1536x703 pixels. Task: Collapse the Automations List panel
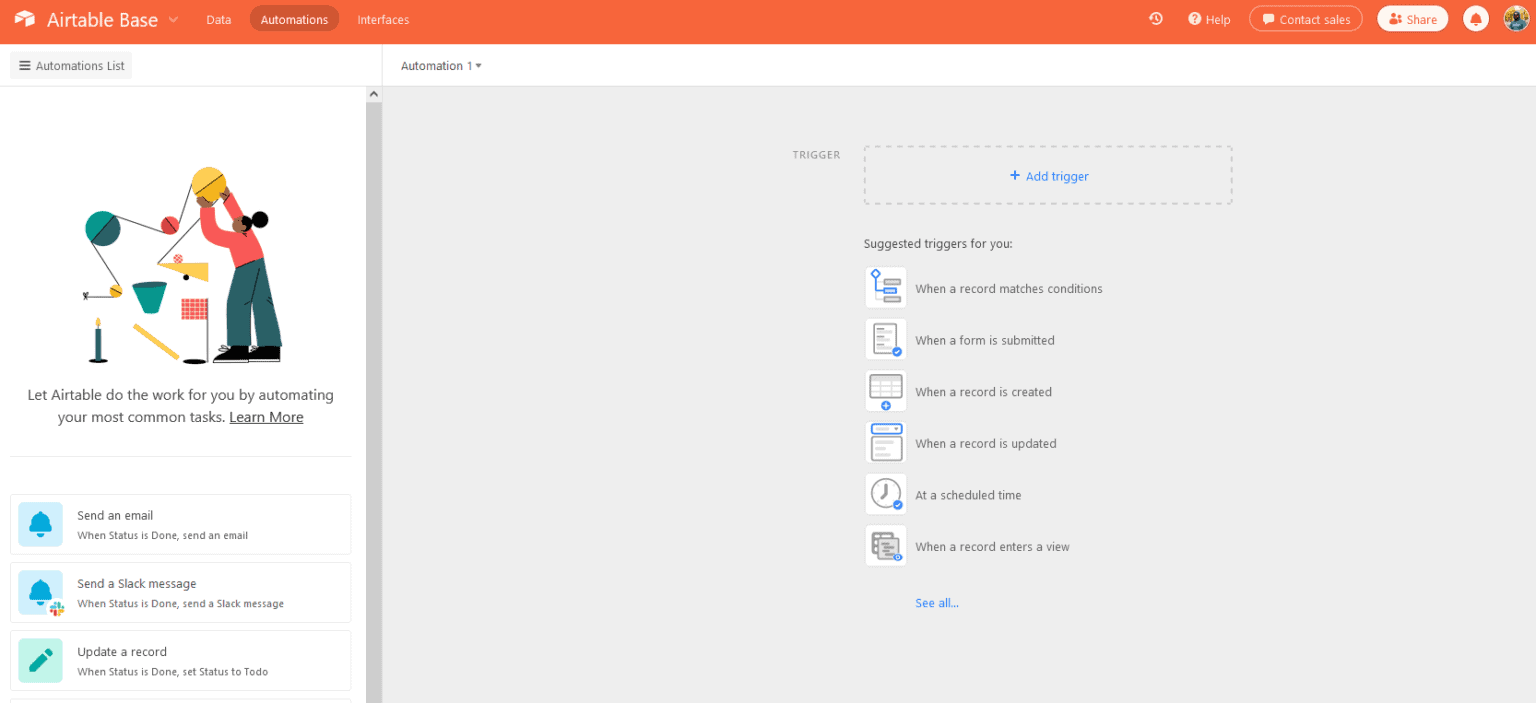pyautogui.click(x=70, y=64)
